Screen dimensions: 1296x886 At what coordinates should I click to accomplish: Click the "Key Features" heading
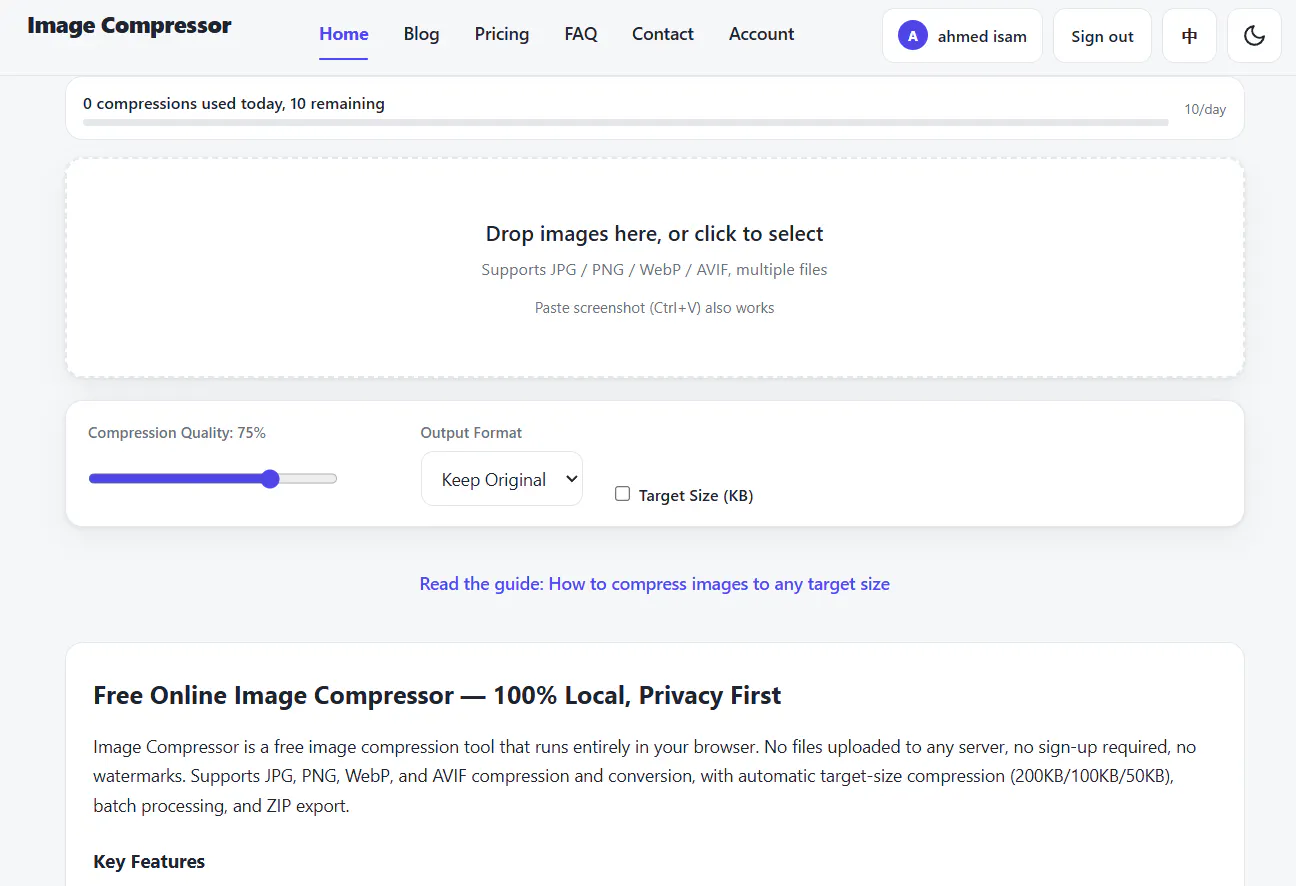coord(149,862)
